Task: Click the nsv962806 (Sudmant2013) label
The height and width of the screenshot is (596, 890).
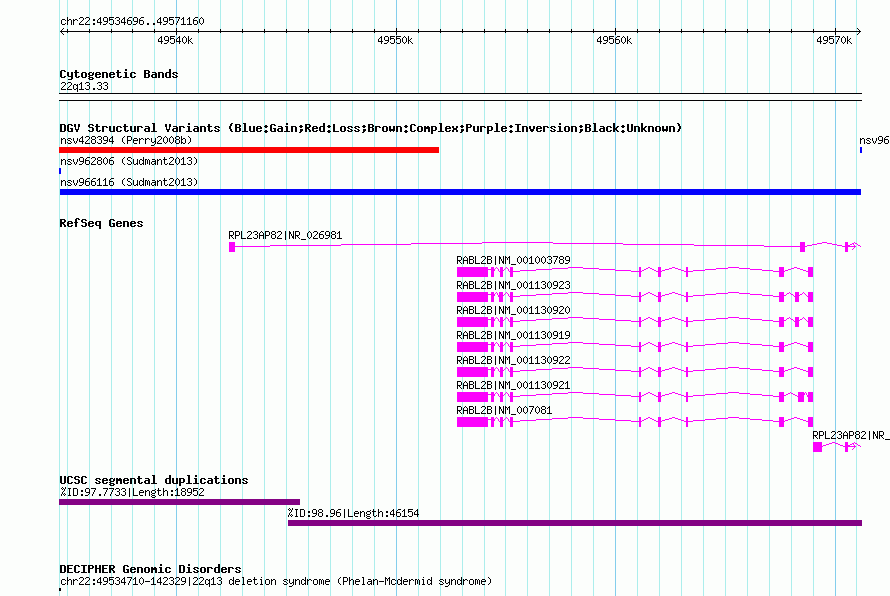Action: pos(129,161)
